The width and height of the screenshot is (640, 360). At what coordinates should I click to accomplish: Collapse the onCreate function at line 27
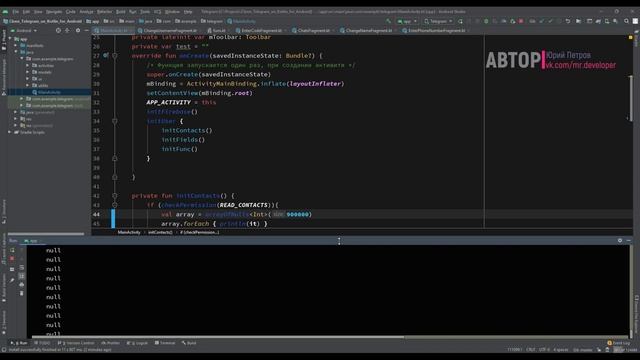(115, 56)
